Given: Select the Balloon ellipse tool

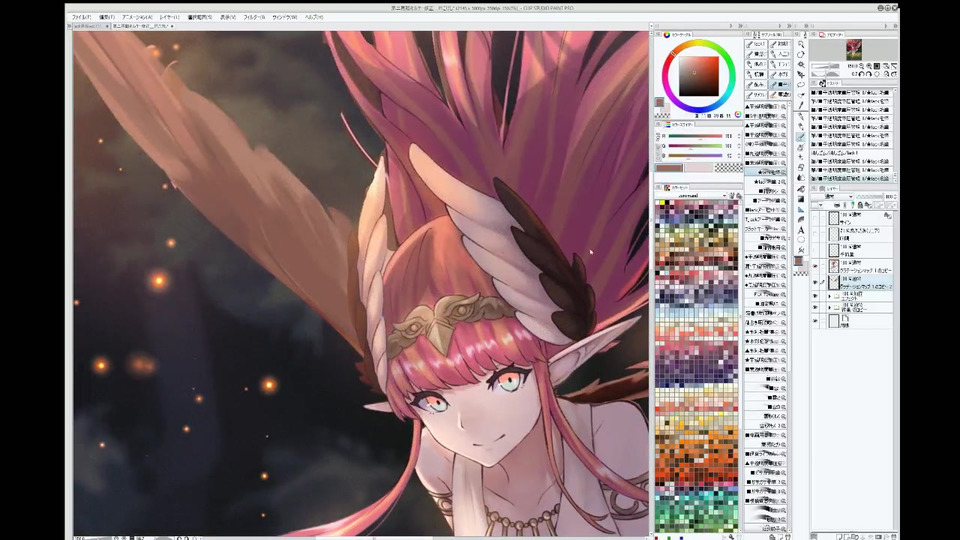Looking at the screenshot, I should coord(801,239).
